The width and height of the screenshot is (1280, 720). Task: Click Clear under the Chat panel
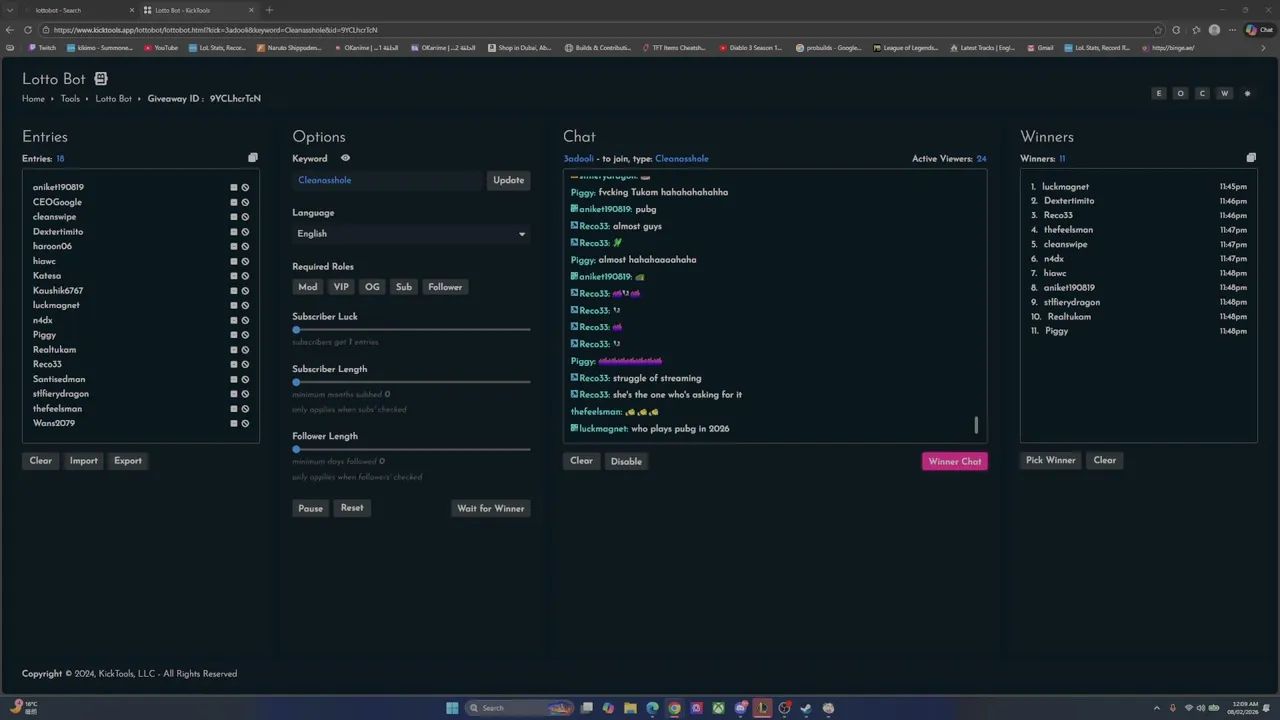pos(581,461)
